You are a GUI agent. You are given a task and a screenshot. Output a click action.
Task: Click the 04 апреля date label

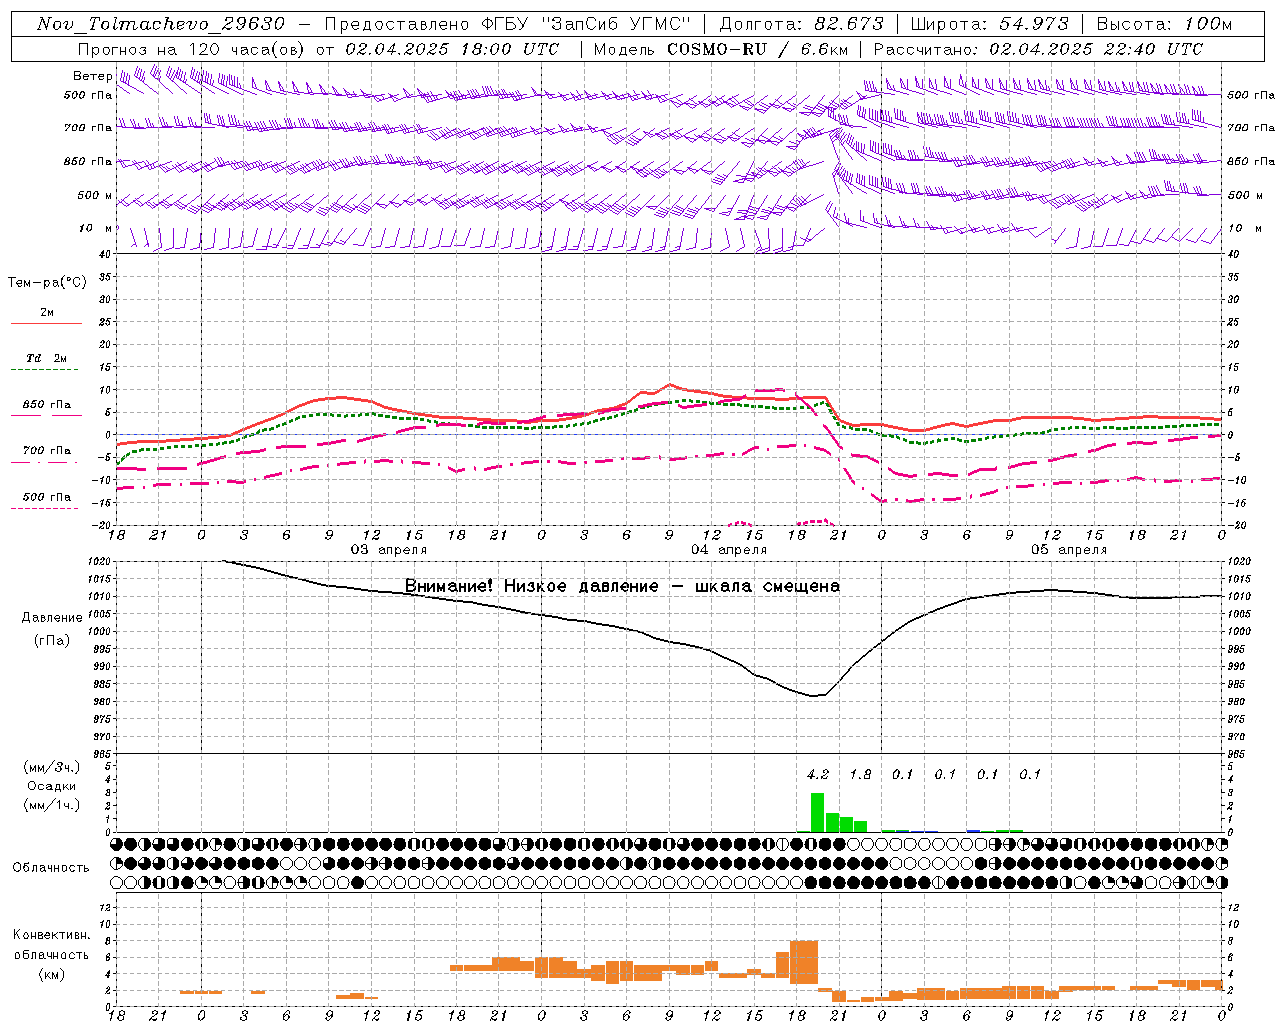pos(729,550)
